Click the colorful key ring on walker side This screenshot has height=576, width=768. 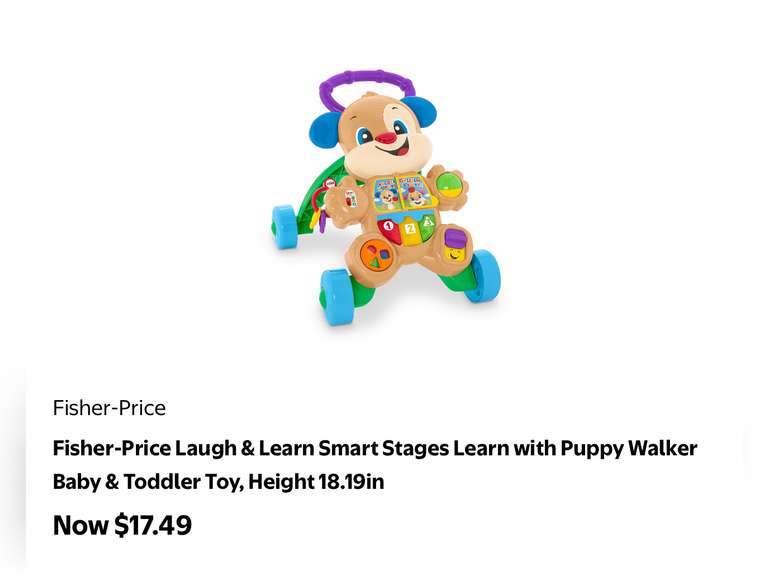[327, 208]
